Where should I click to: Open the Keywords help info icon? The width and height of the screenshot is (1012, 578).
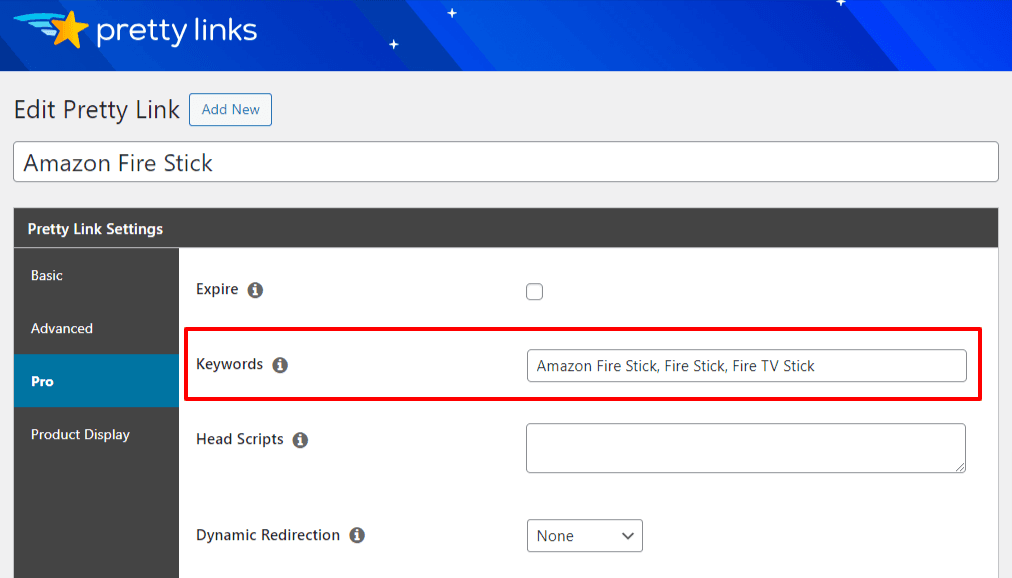click(280, 365)
